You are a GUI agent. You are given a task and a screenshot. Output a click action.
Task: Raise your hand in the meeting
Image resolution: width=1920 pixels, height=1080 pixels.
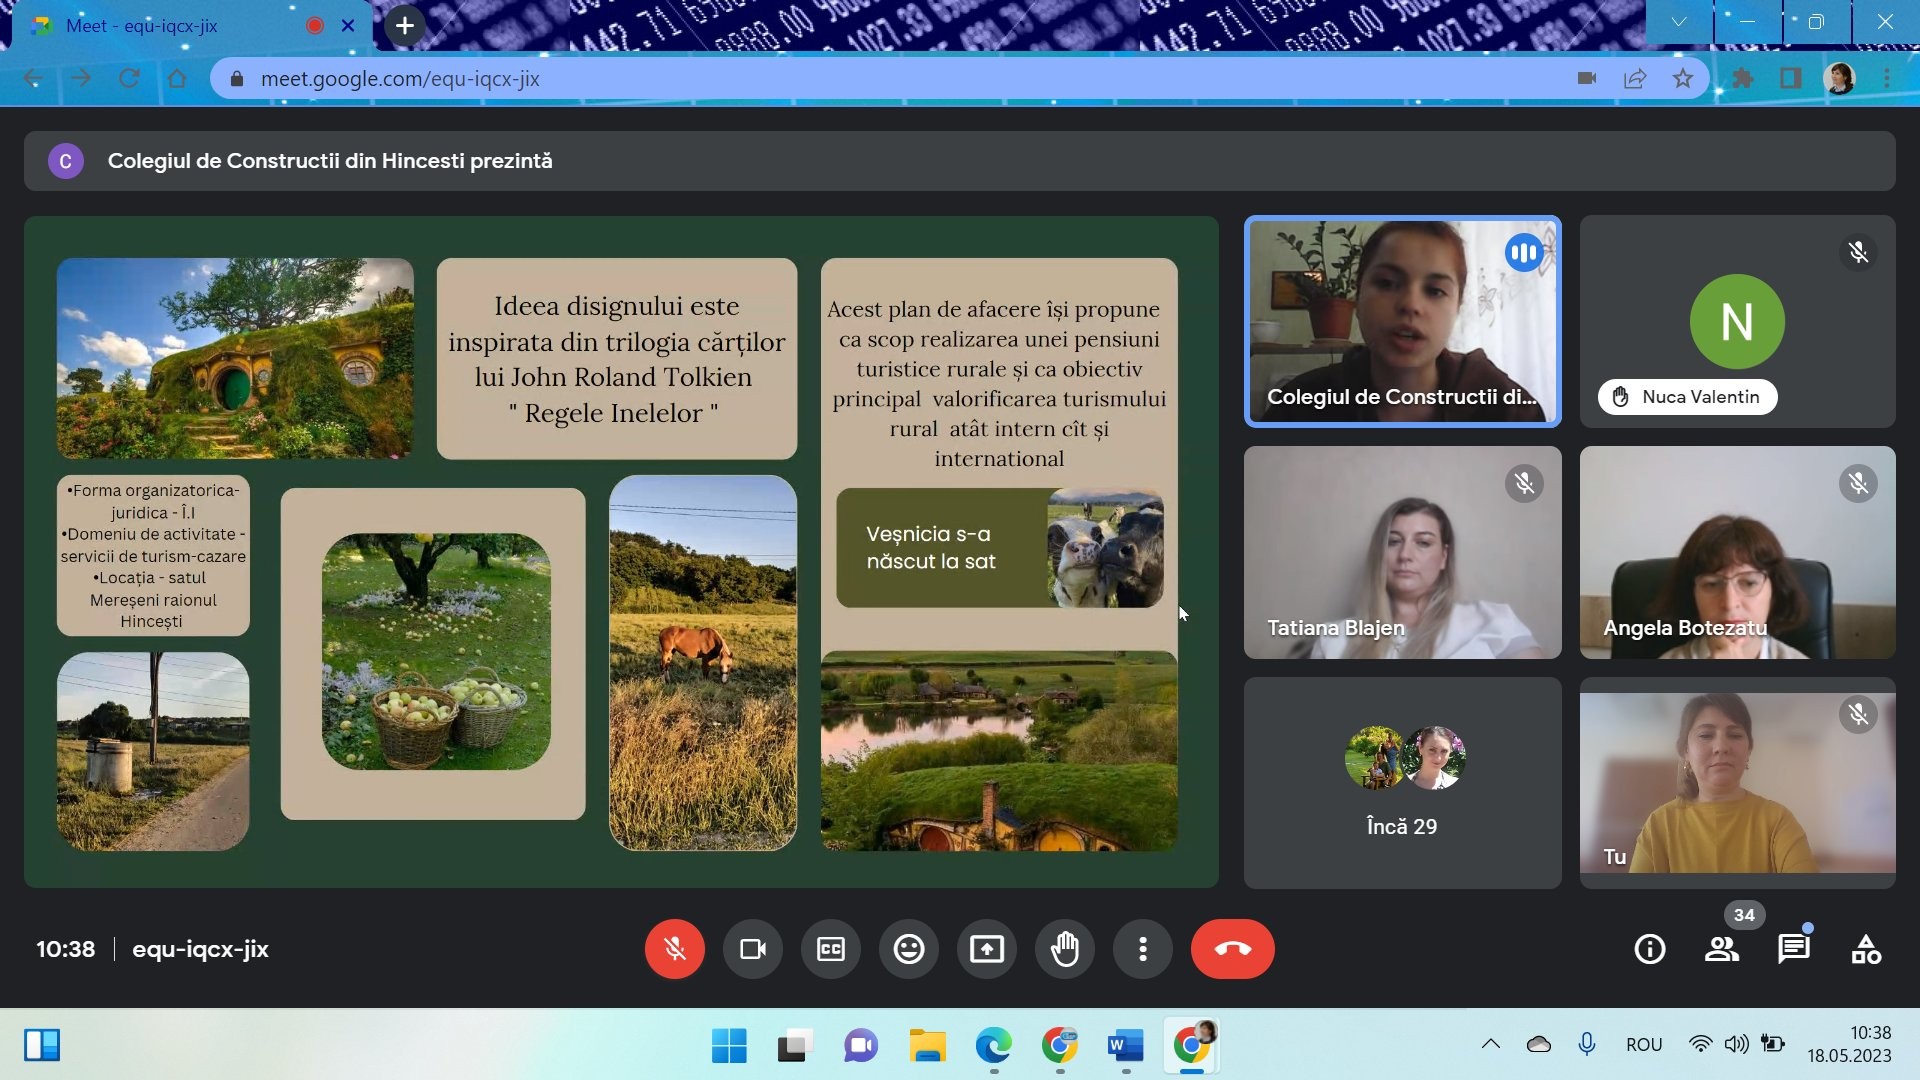1065,949
